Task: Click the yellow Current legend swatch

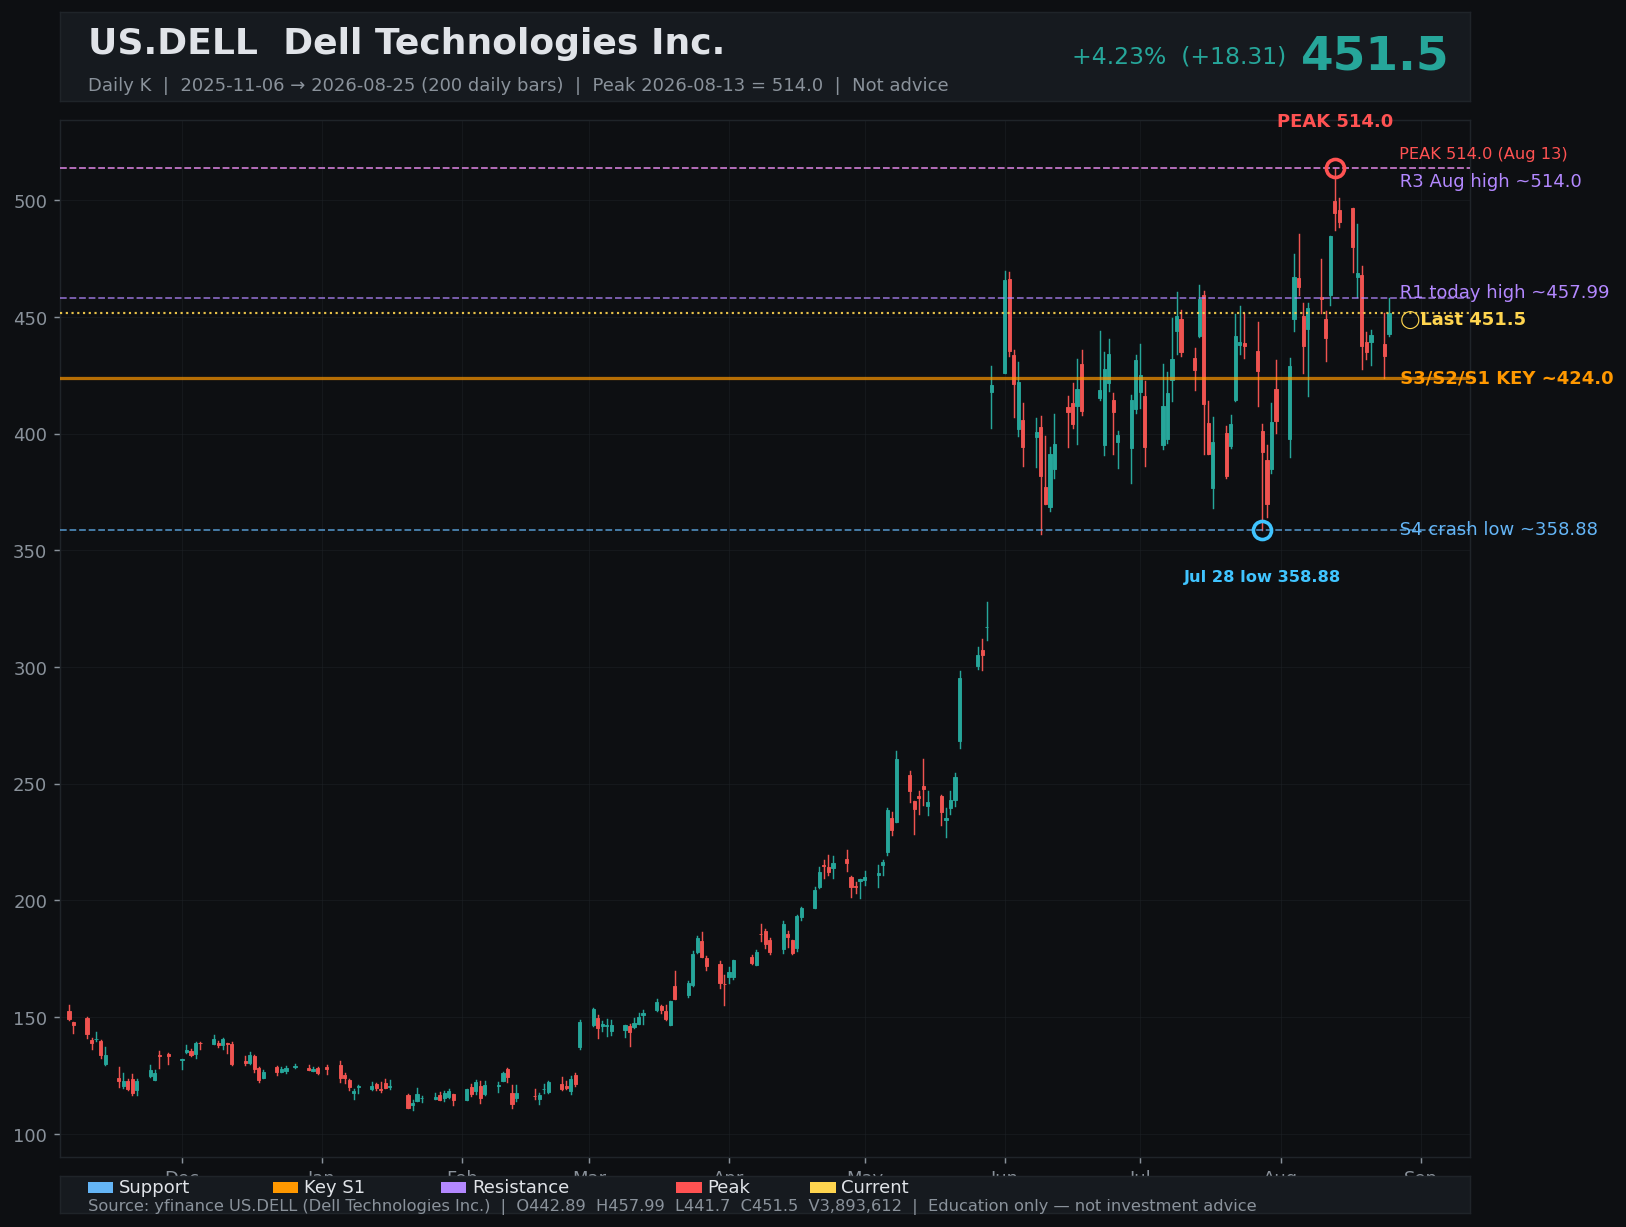Action: 822,1187
